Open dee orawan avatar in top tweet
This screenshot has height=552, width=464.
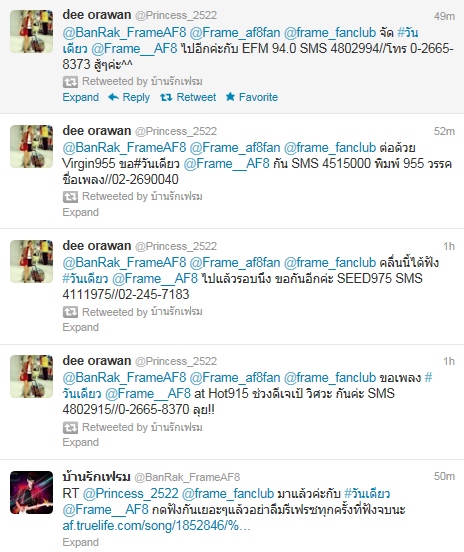point(31,31)
